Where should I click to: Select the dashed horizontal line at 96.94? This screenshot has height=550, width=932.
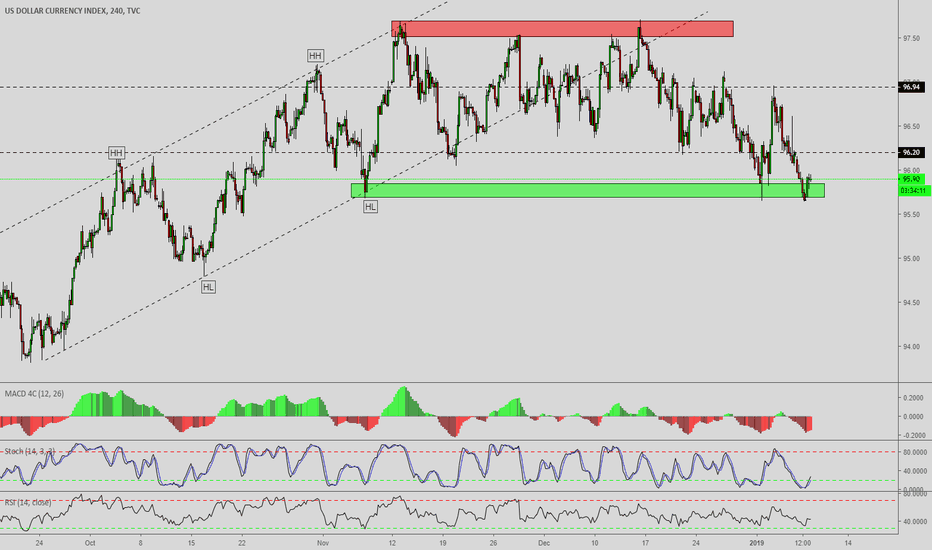point(449,87)
